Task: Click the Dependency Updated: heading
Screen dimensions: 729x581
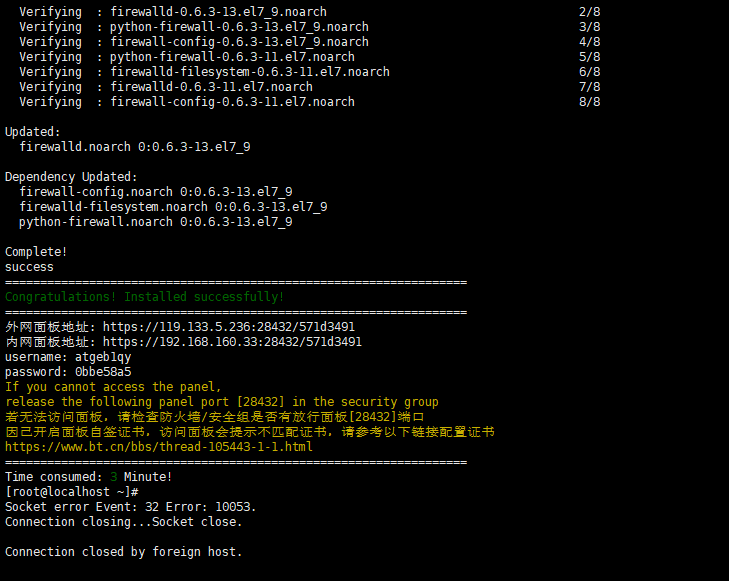Action: point(71,177)
